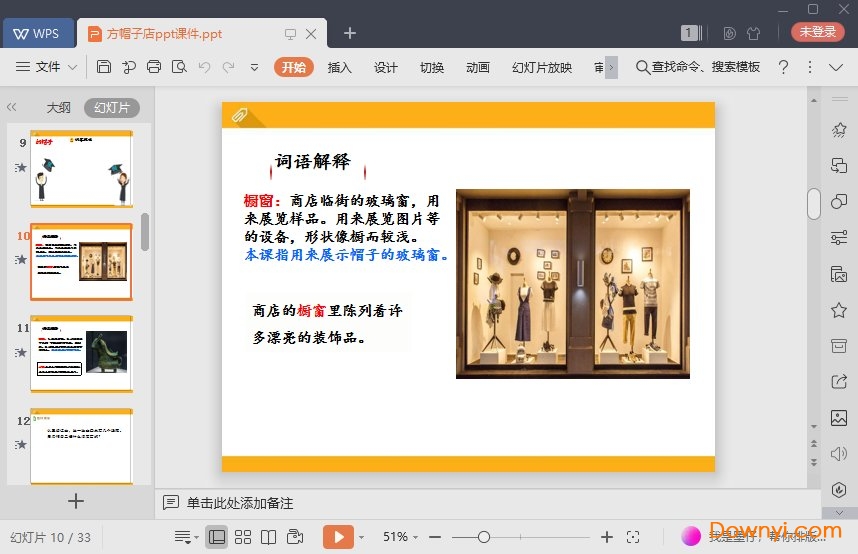Close the 方帽子店ppt课件.ppt tab
858x554 pixels.
311,34
